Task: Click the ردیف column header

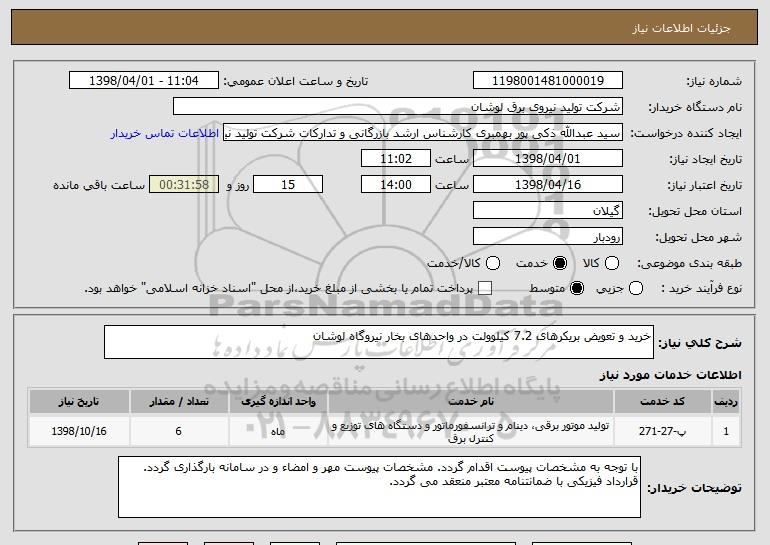Action: click(726, 402)
